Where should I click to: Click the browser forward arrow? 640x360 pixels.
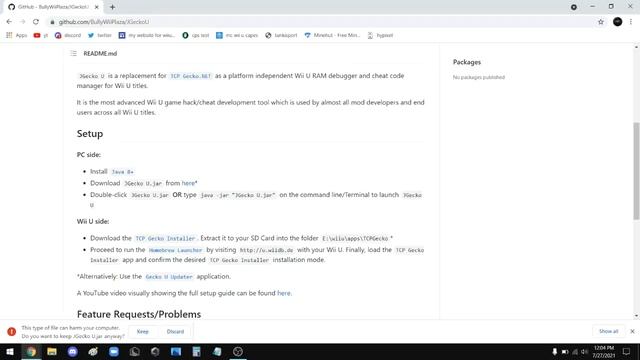coord(22,22)
